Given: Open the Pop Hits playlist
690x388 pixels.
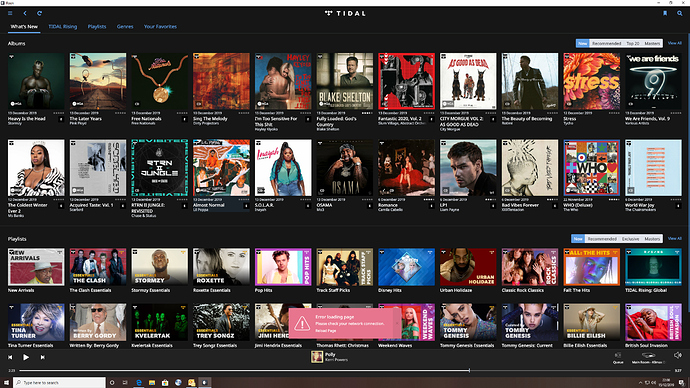Looking at the screenshot, I should pyautogui.click(x=283, y=267).
